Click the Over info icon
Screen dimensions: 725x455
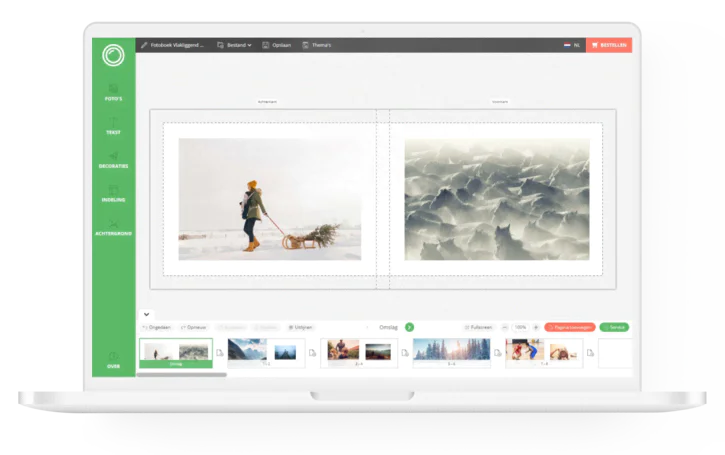coord(113,358)
